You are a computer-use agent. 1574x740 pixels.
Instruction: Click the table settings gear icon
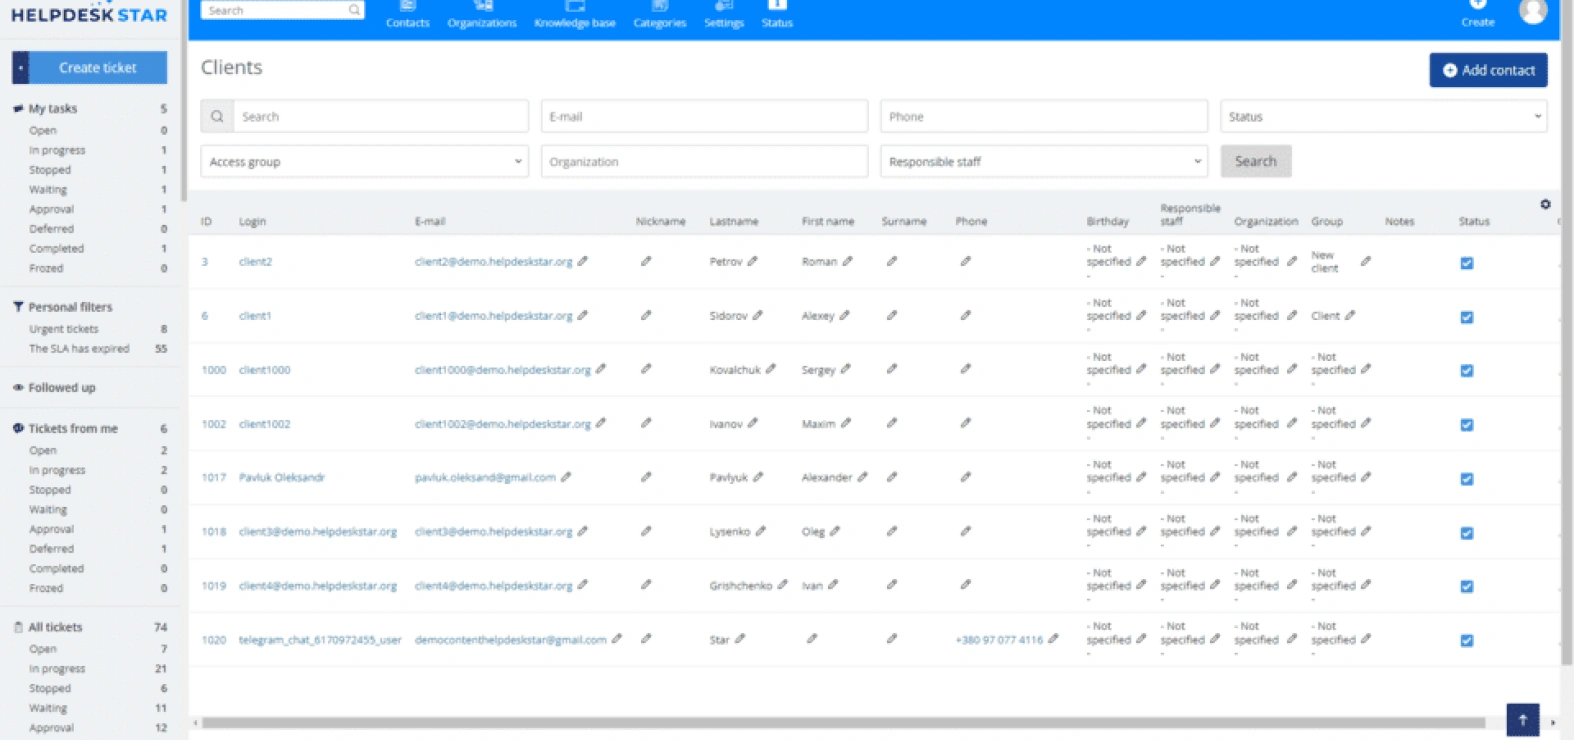pos(1545,204)
